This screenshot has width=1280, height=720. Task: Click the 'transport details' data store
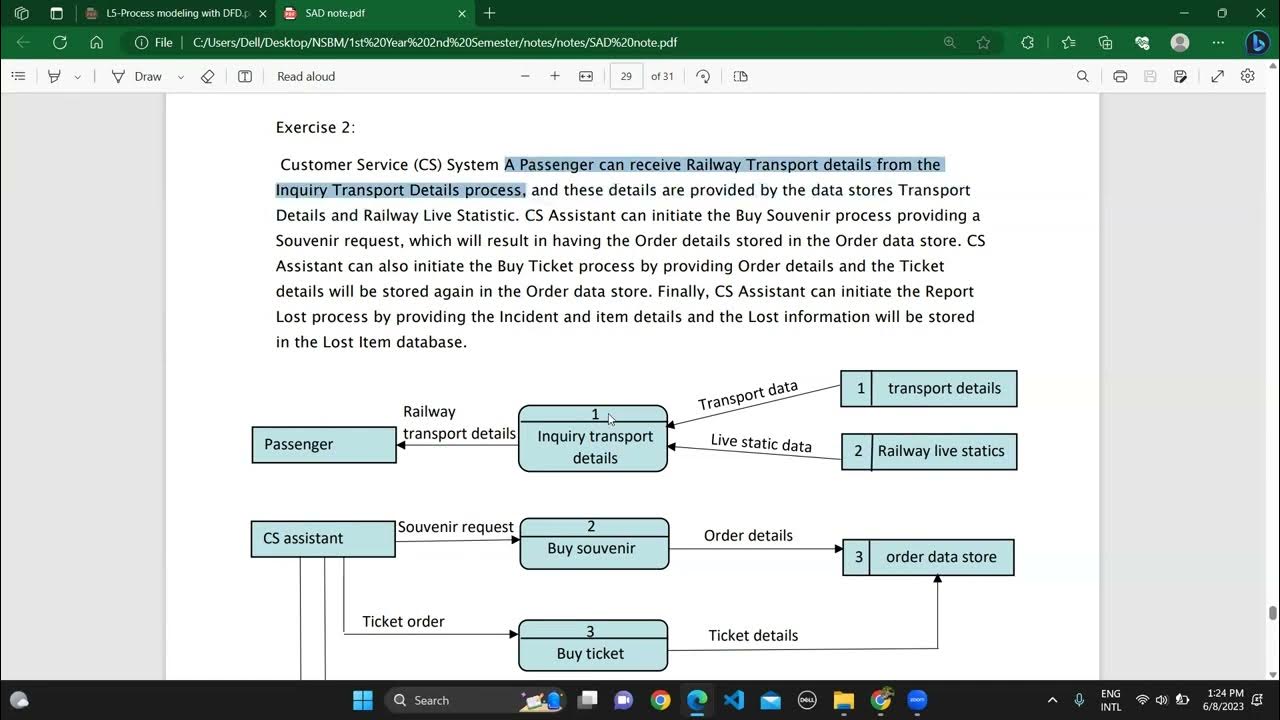pos(929,388)
